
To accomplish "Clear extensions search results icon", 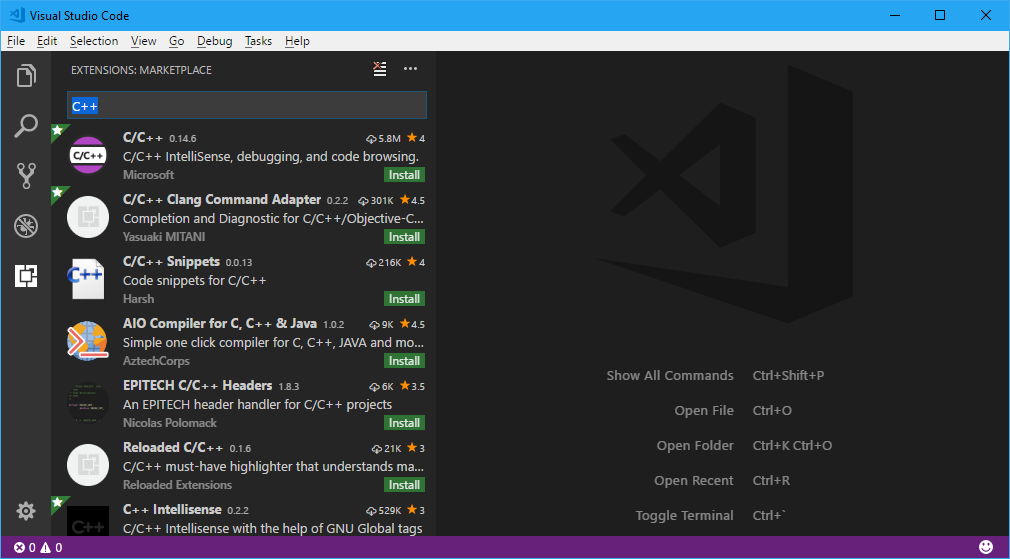I will [380, 69].
